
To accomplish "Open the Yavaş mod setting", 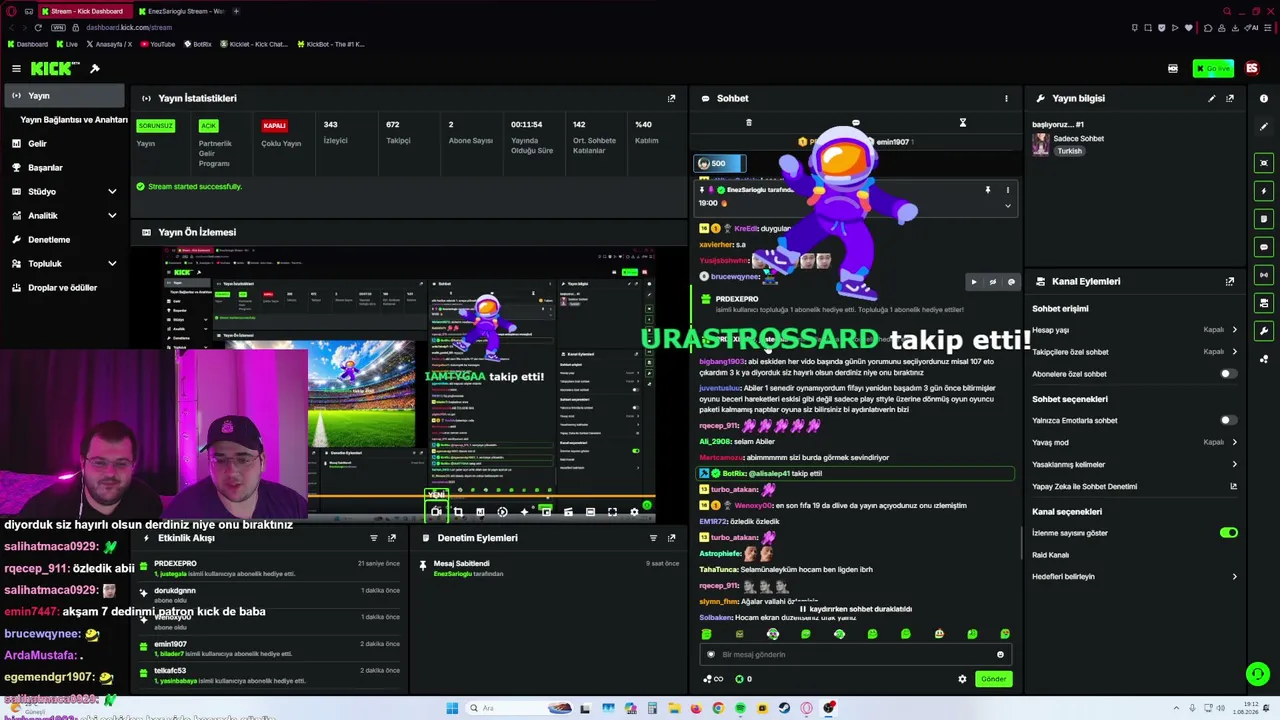I will click(1135, 442).
